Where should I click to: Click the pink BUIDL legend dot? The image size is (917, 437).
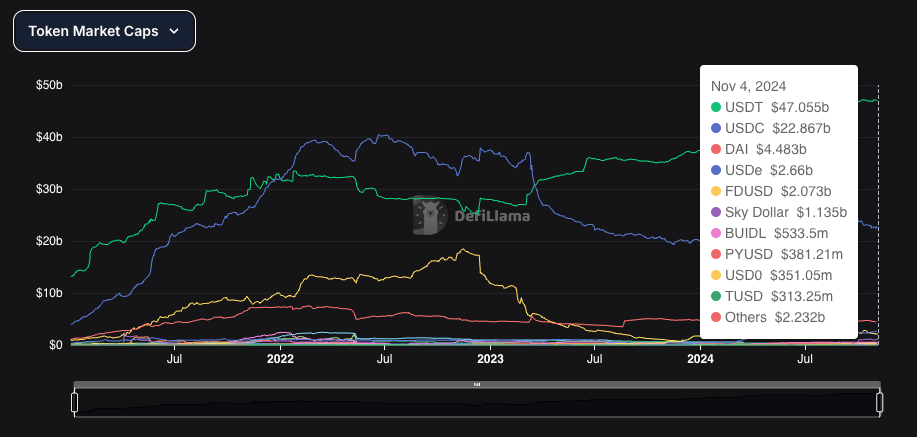716,233
